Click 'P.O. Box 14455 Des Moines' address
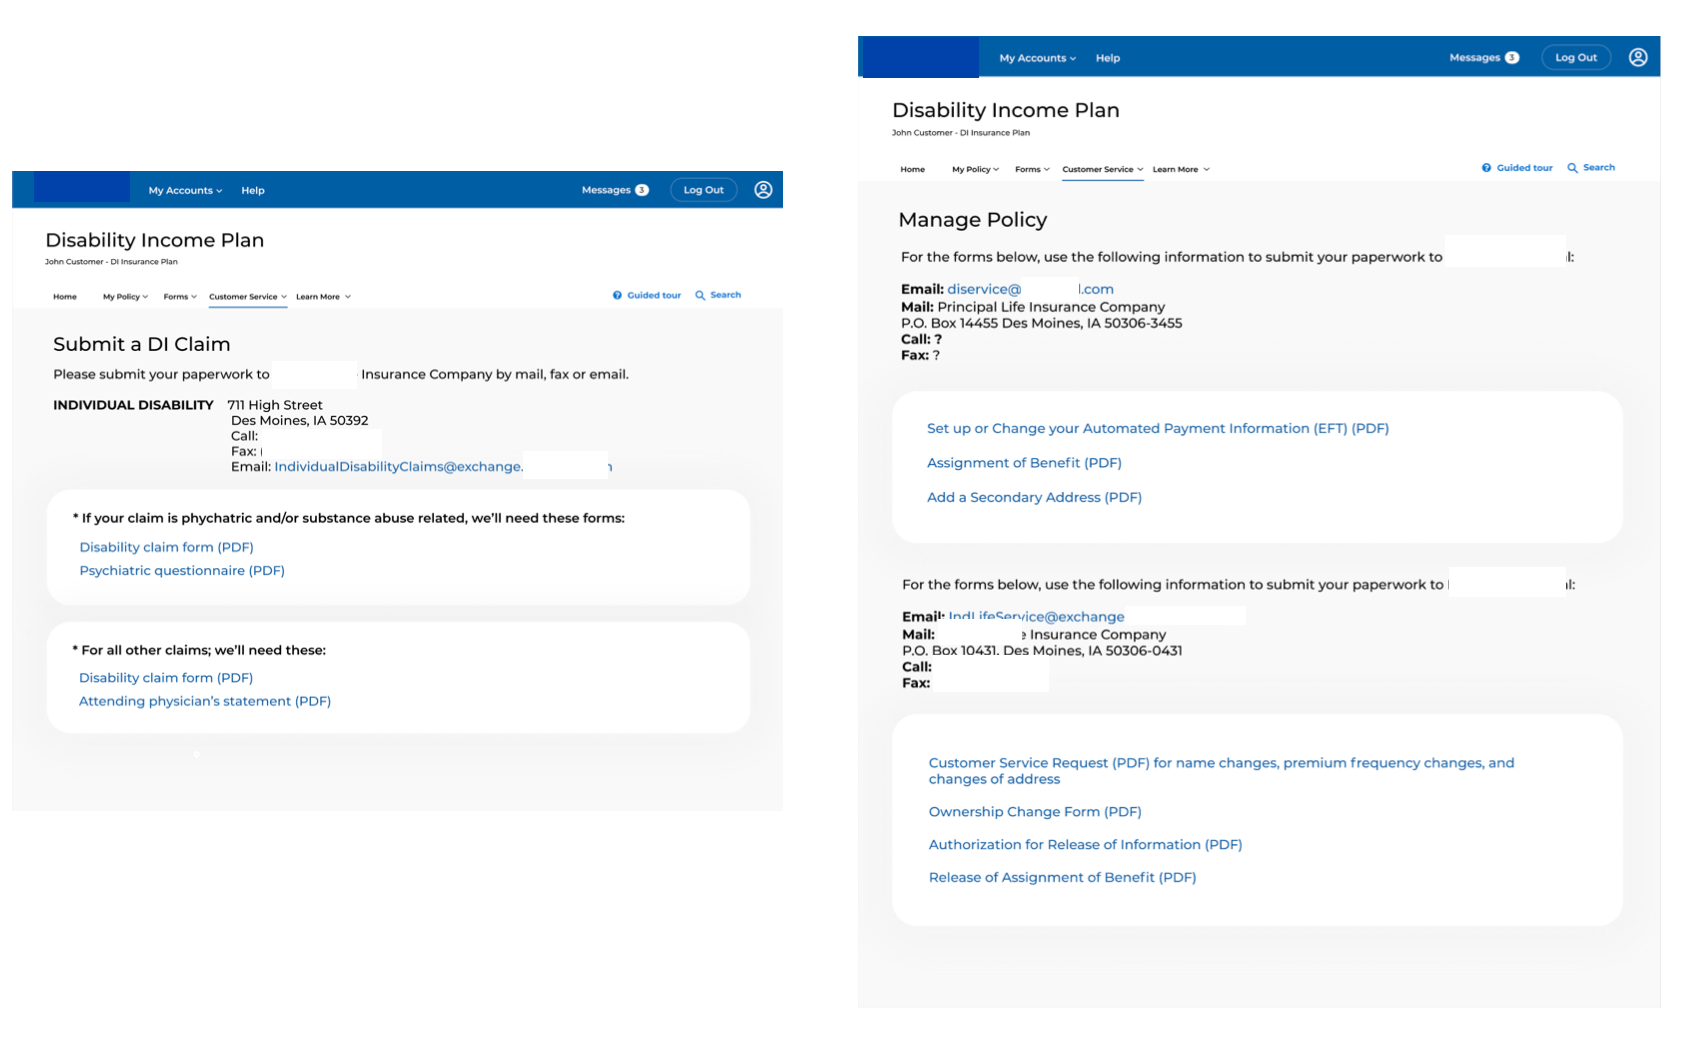The height and width of the screenshot is (1046, 1690). [1042, 323]
